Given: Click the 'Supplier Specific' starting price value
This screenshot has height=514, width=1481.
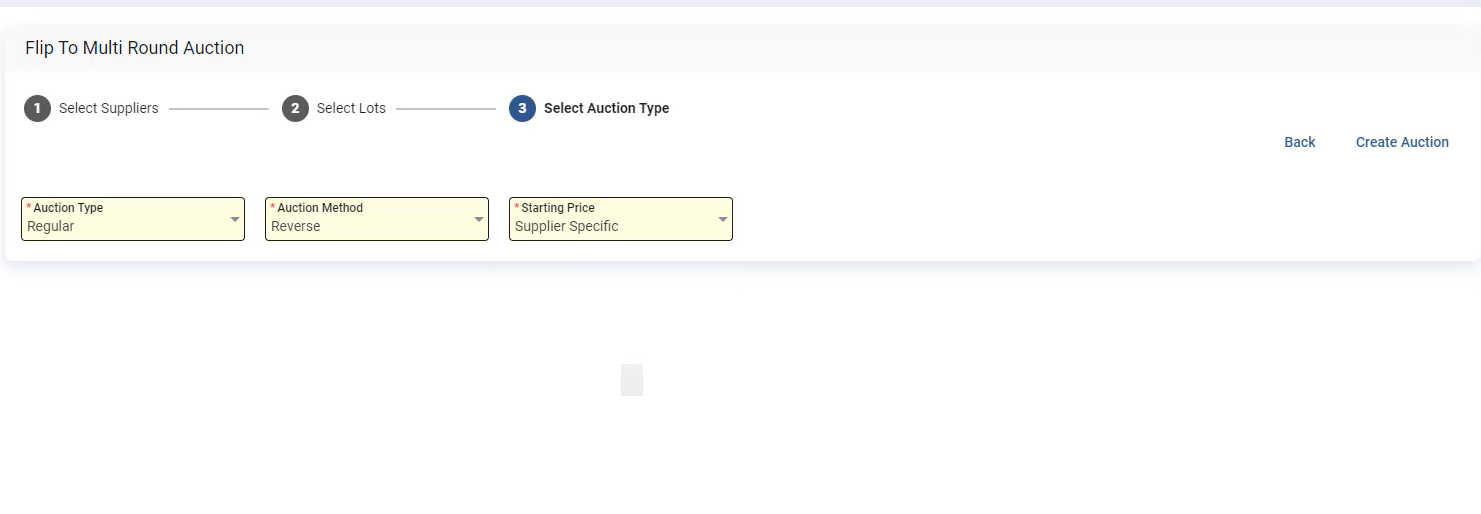Looking at the screenshot, I should [566, 226].
